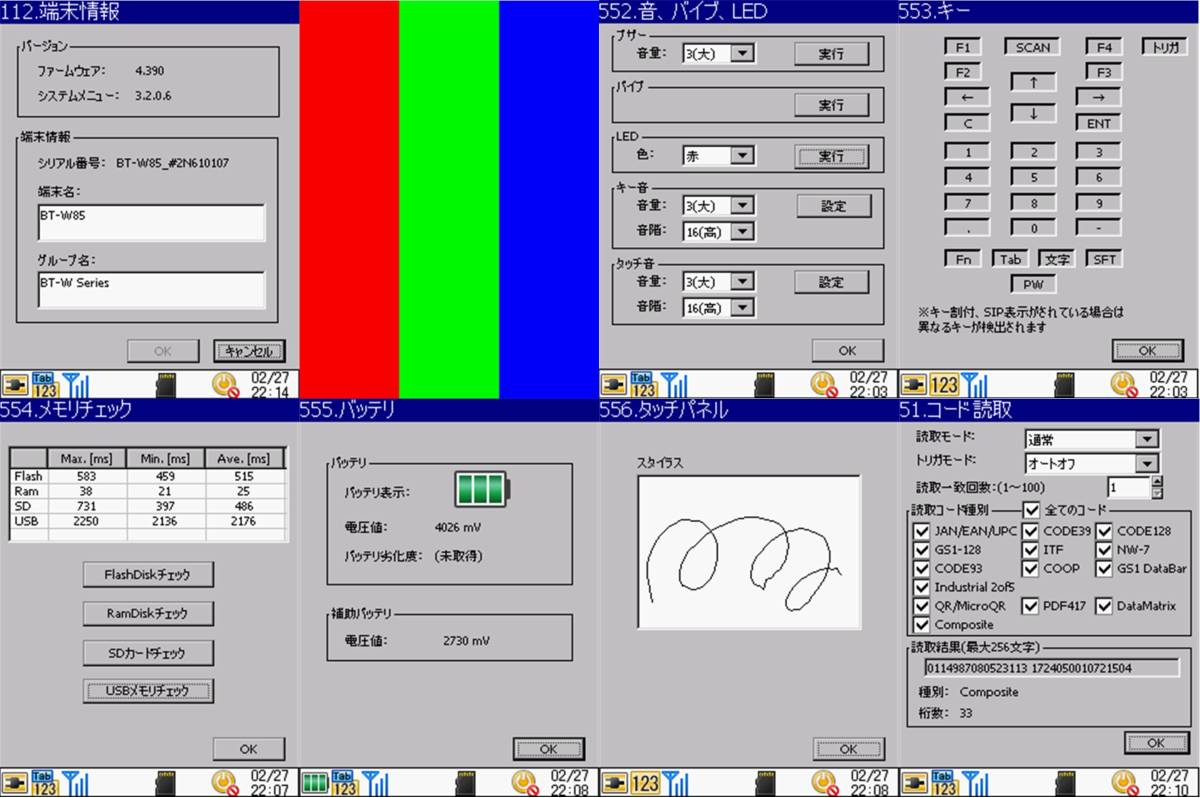The height and width of the screenshot is (798, 1200).
Task: Click the 端末名 field containing BT-W85
Action: pos(152,224)
